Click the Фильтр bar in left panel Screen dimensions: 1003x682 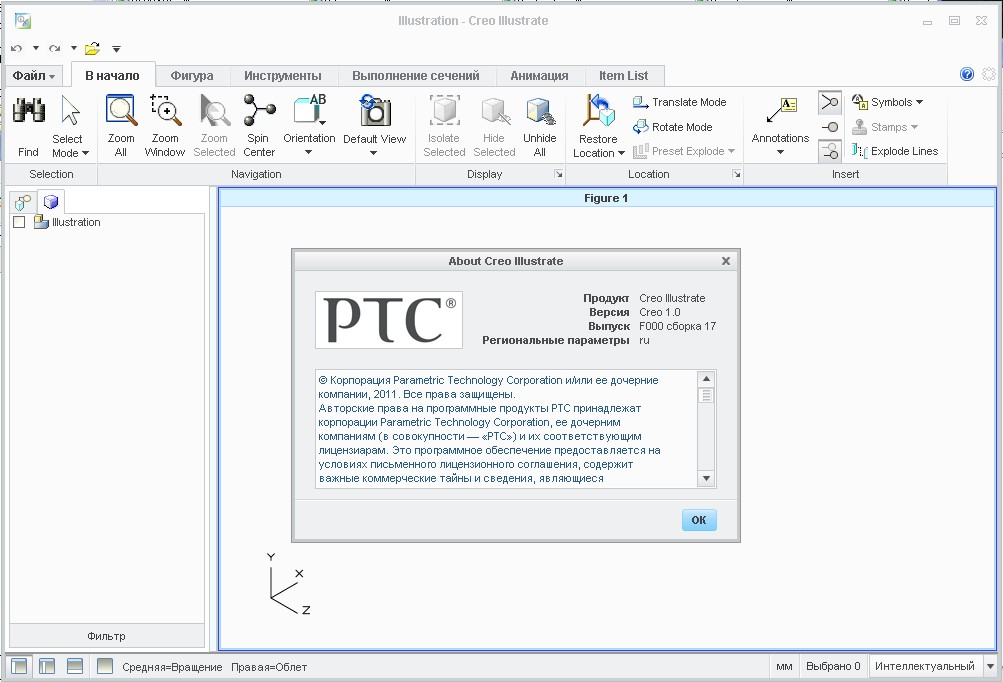pyautogui.click(x=107, y=636)
